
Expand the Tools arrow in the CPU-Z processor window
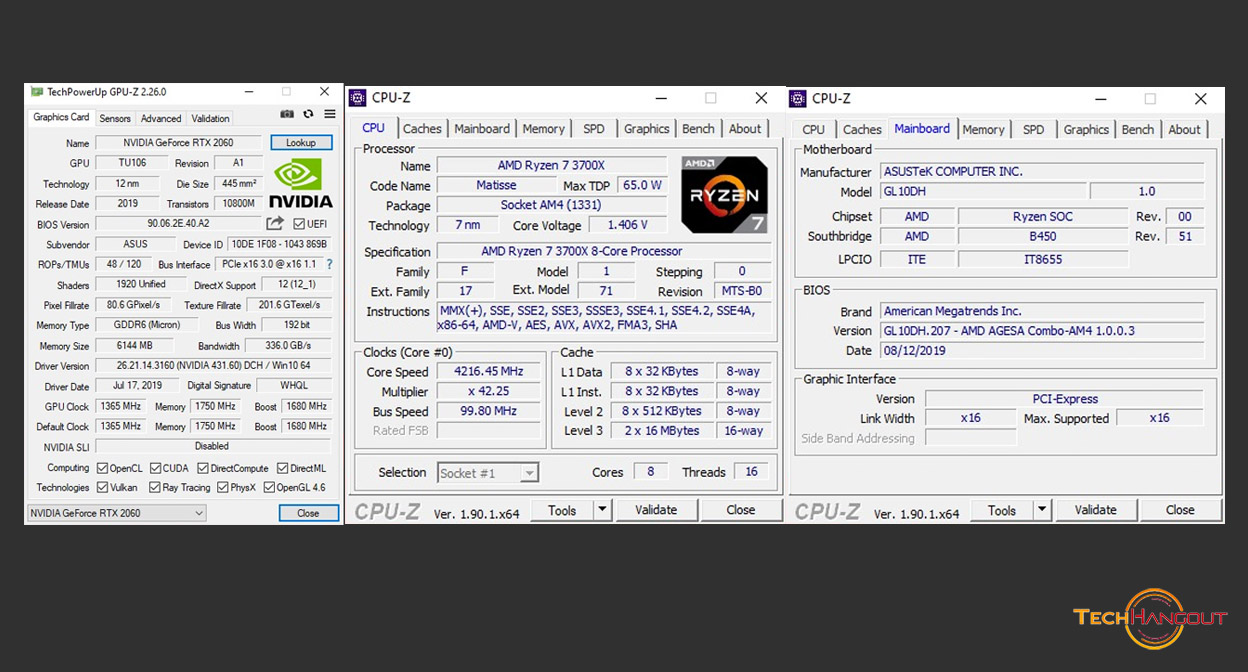(x=602, y=510)
